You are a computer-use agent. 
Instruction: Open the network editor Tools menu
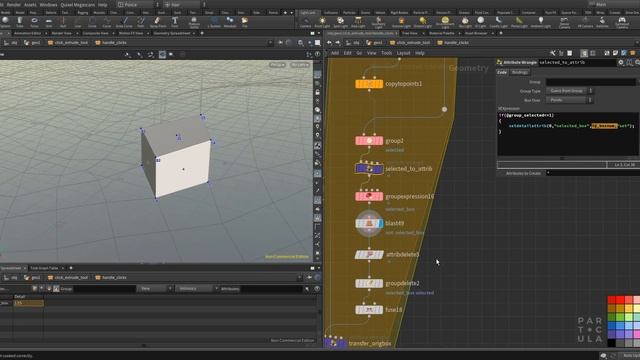pyautogui.click(x=386, y=53)
